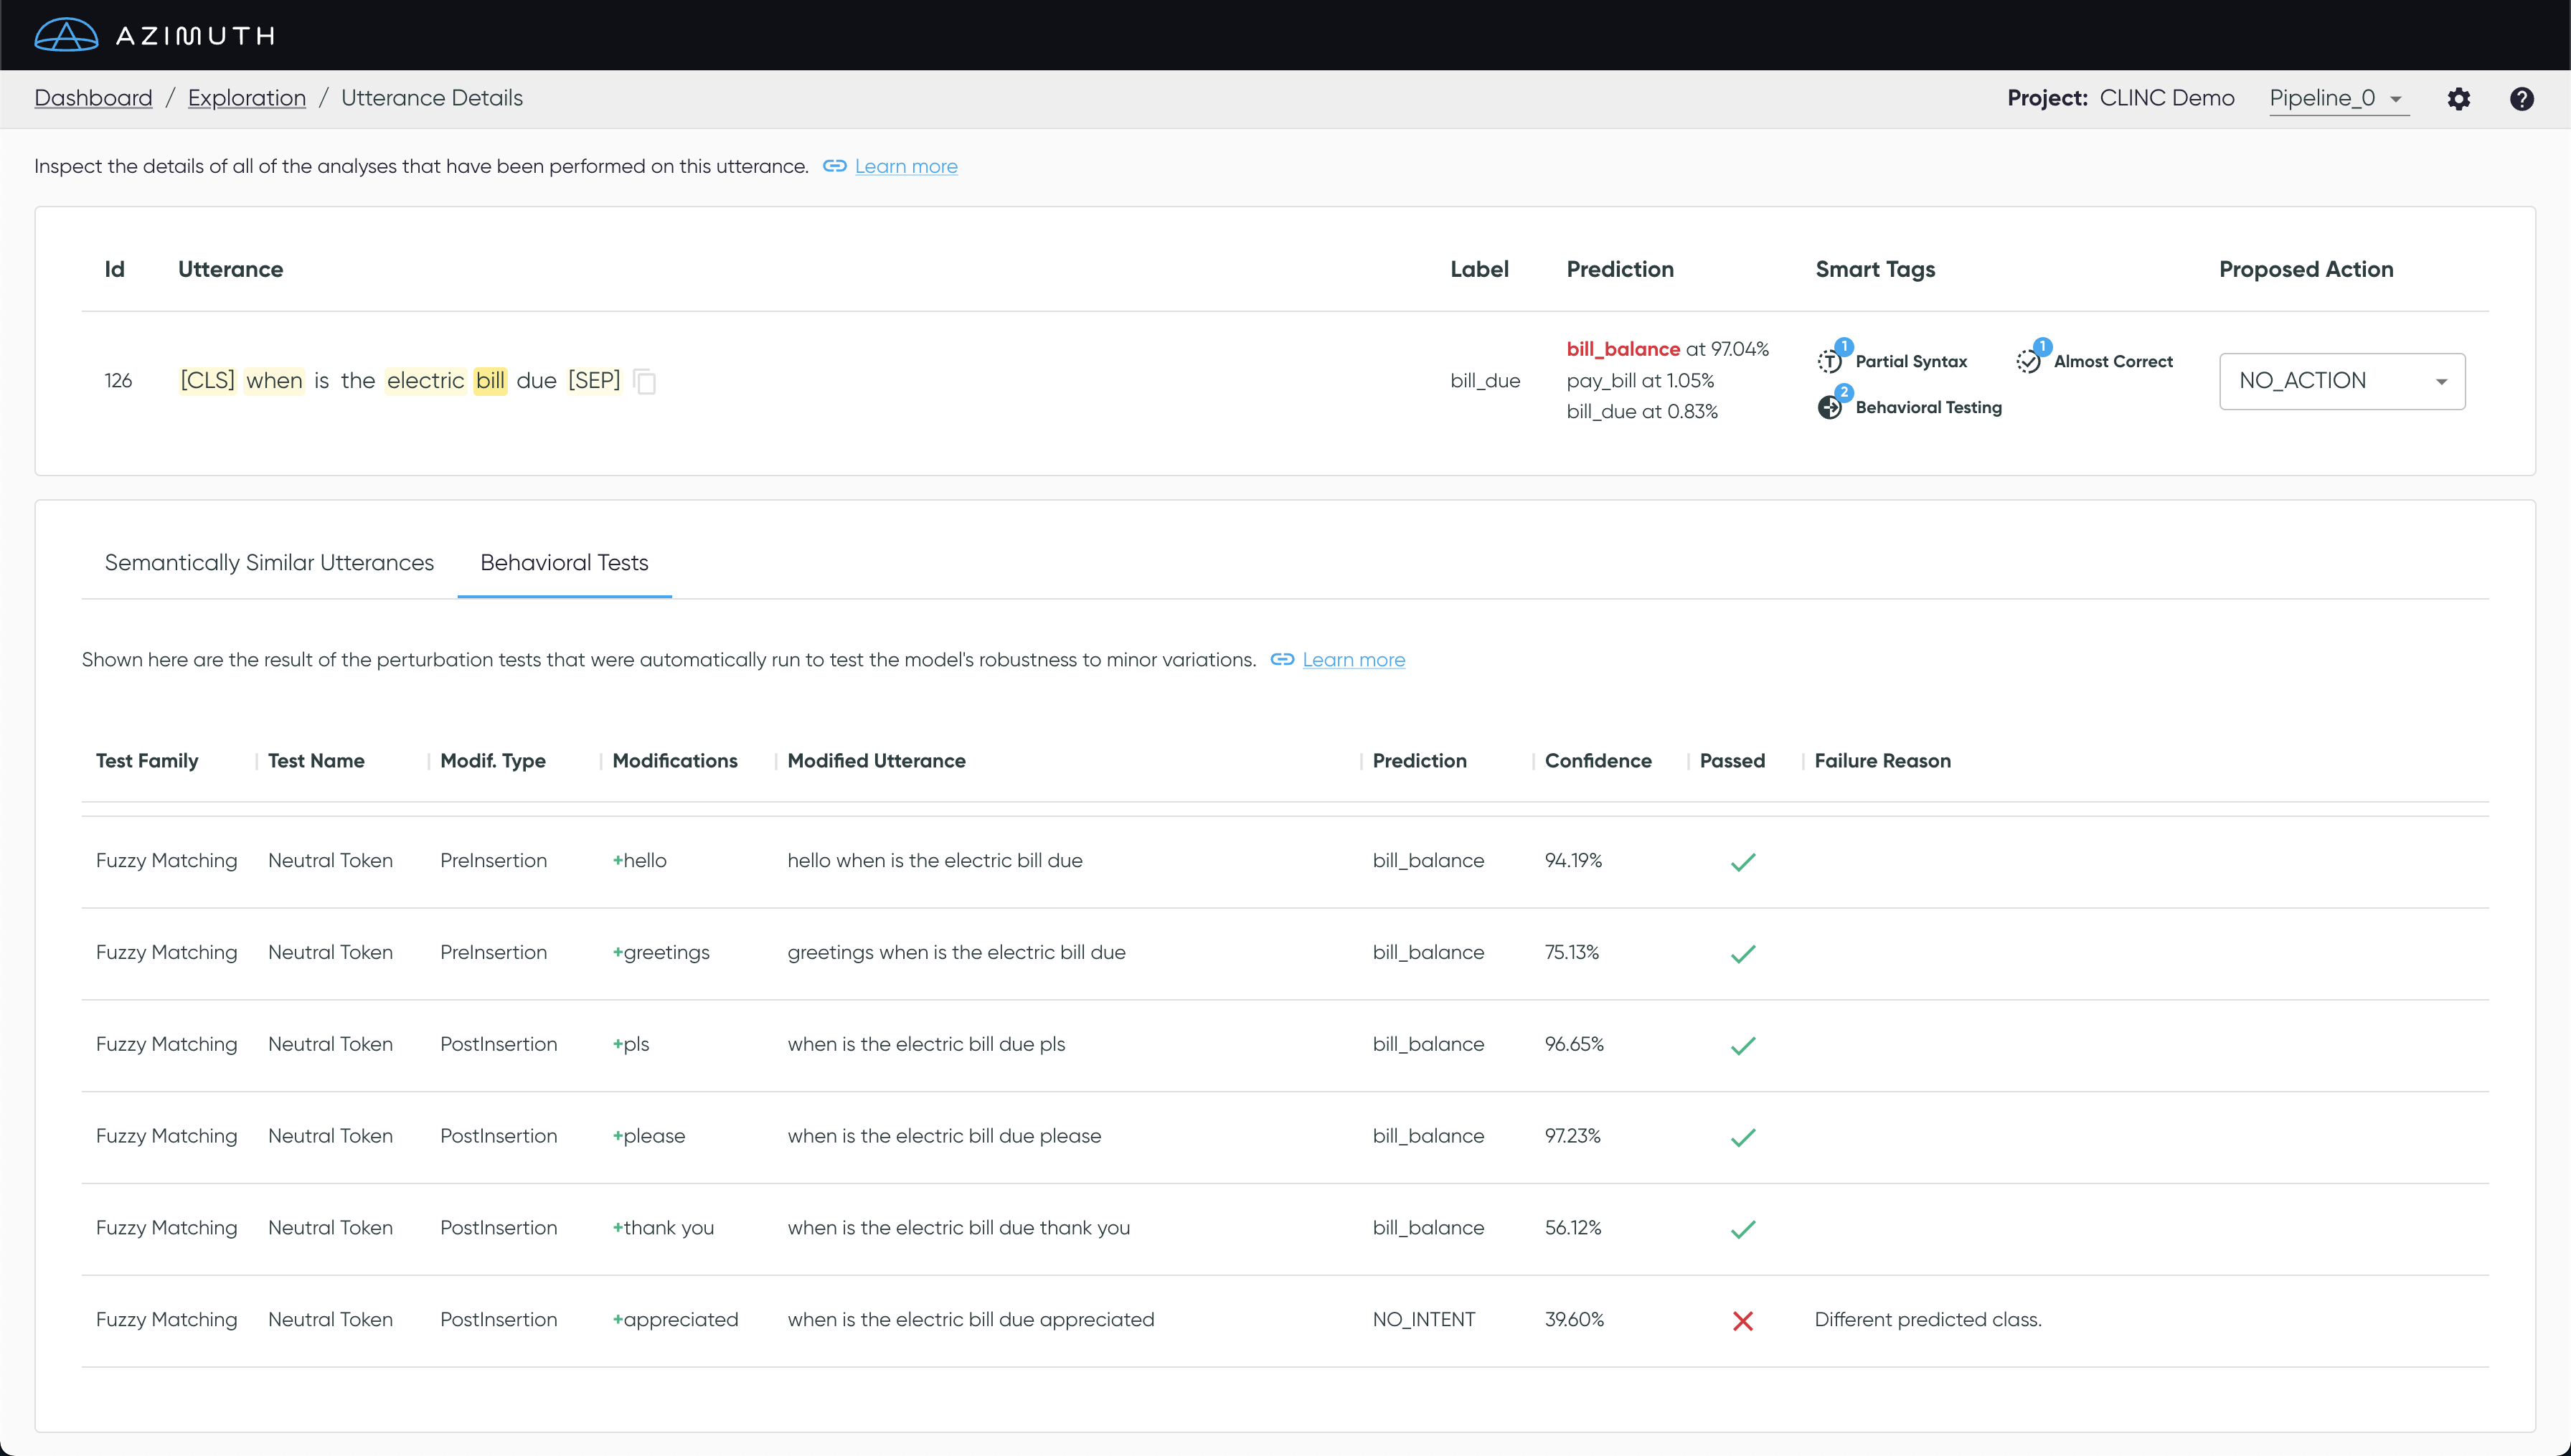
Task: Click the Partial Syntax smart tag icon
Action: pyautogui.click(x=1829, y=361)
